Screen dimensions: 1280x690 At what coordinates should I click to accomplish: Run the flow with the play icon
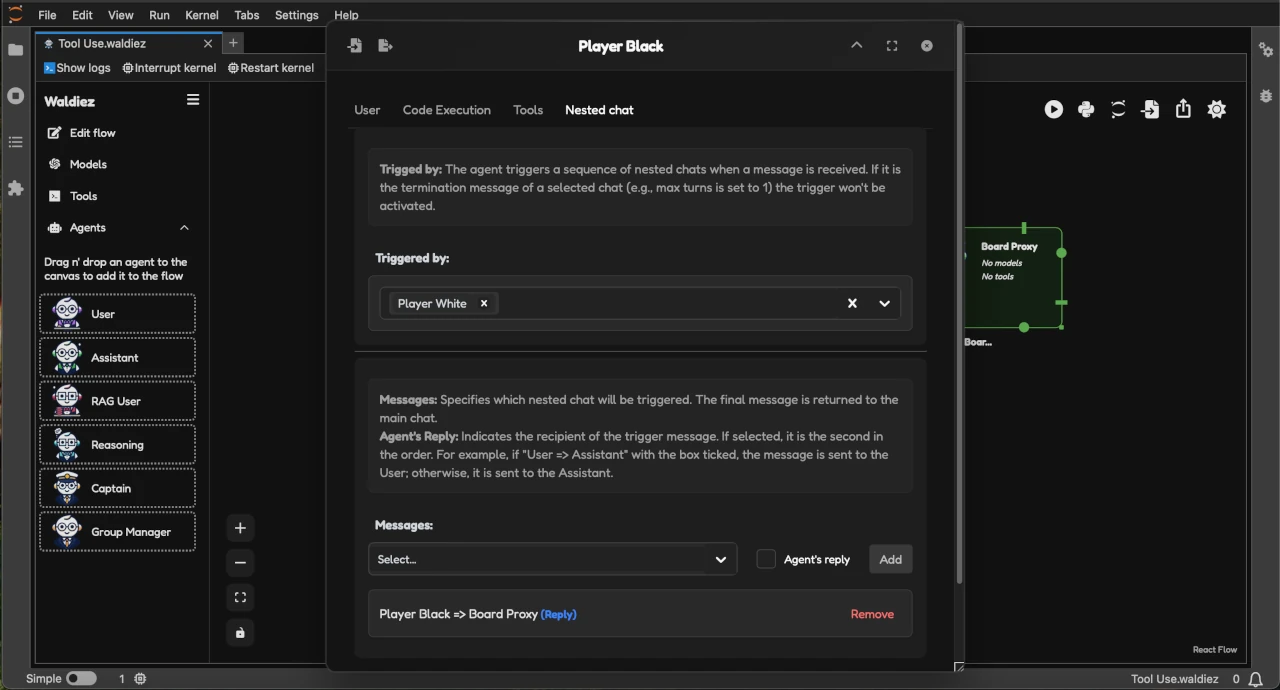click(1053, 109)
